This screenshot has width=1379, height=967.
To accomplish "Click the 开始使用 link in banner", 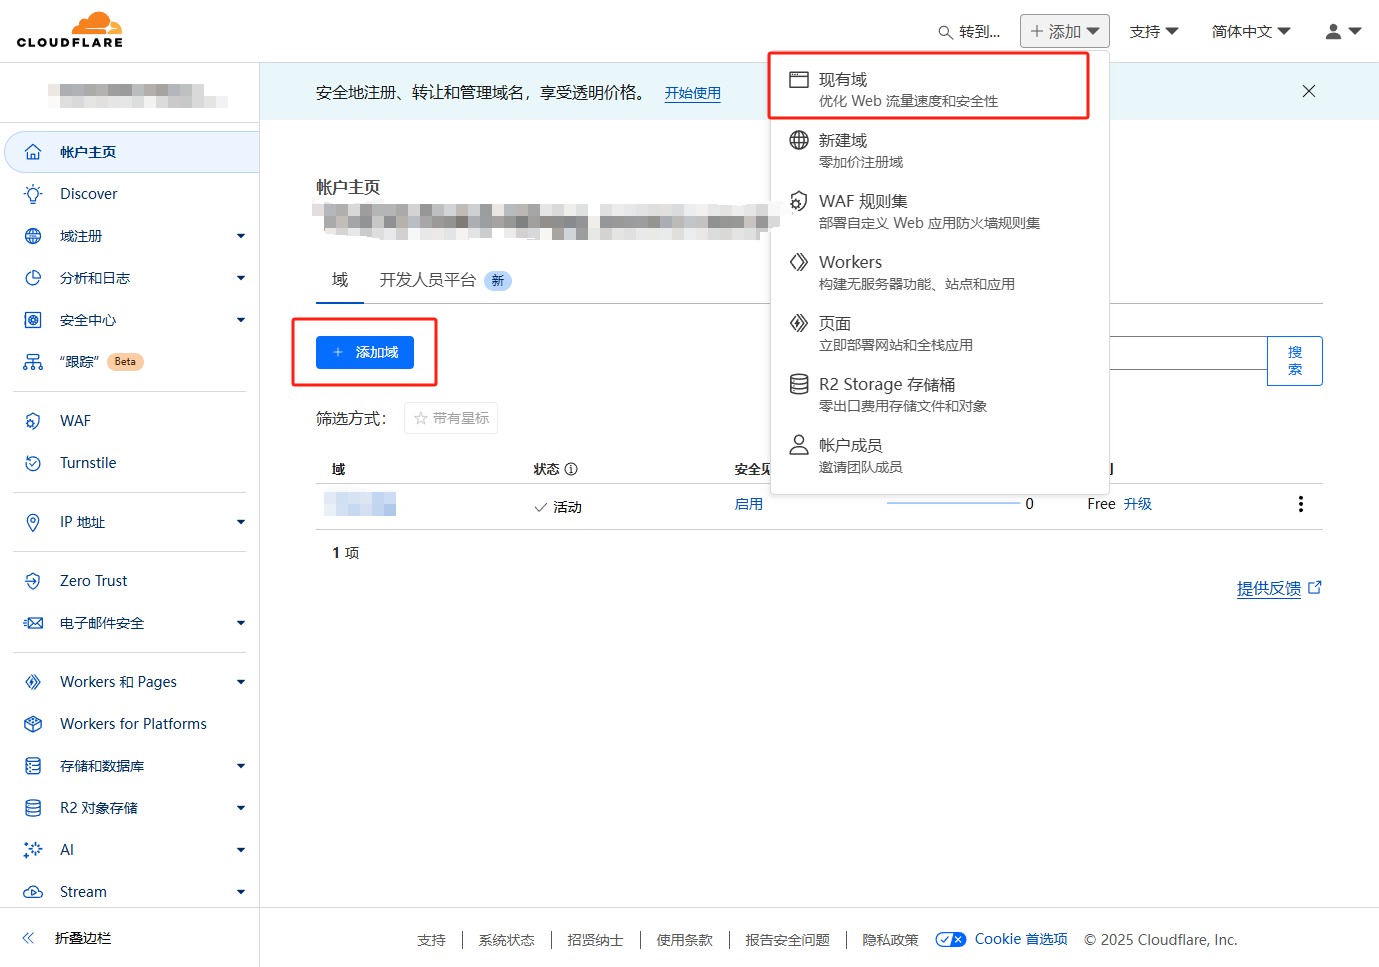I will tap(693, 93).
